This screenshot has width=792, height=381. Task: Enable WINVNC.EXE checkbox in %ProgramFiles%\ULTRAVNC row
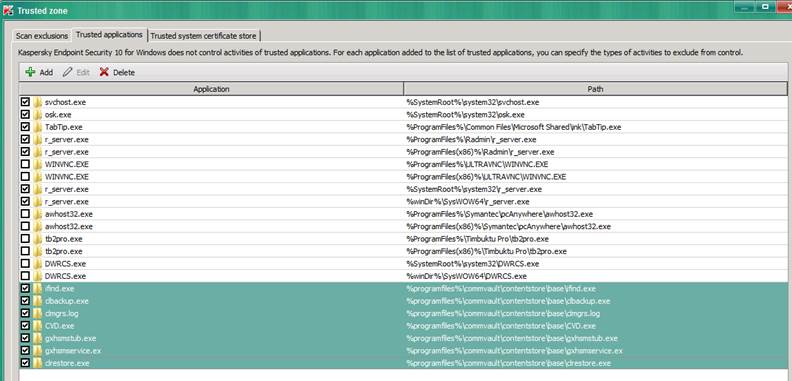click(x=25, y=164)
